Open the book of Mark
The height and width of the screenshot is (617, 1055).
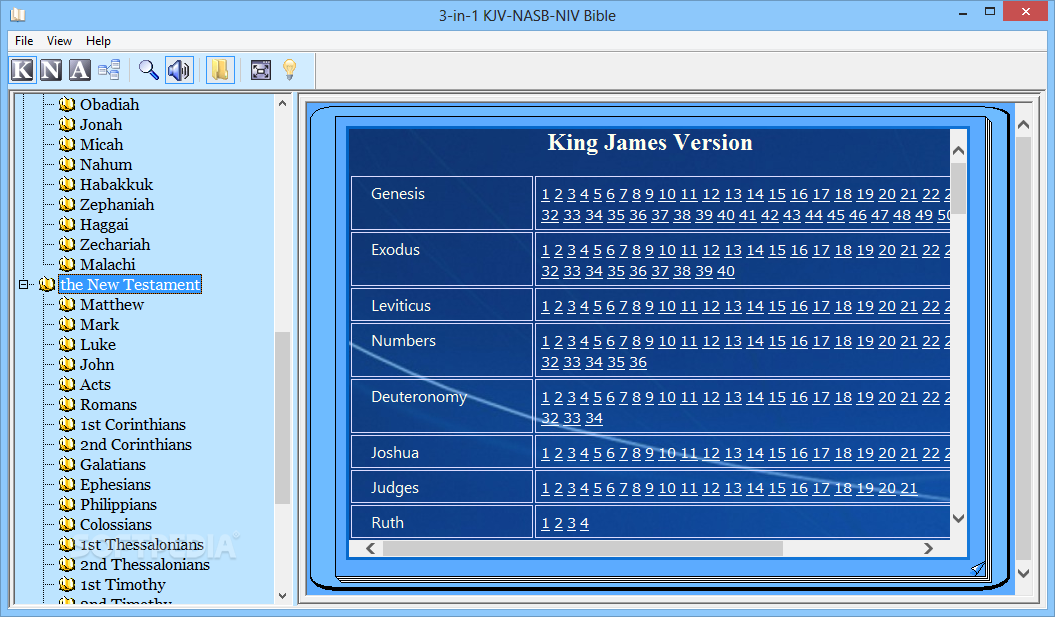click(x=100, y=324)
